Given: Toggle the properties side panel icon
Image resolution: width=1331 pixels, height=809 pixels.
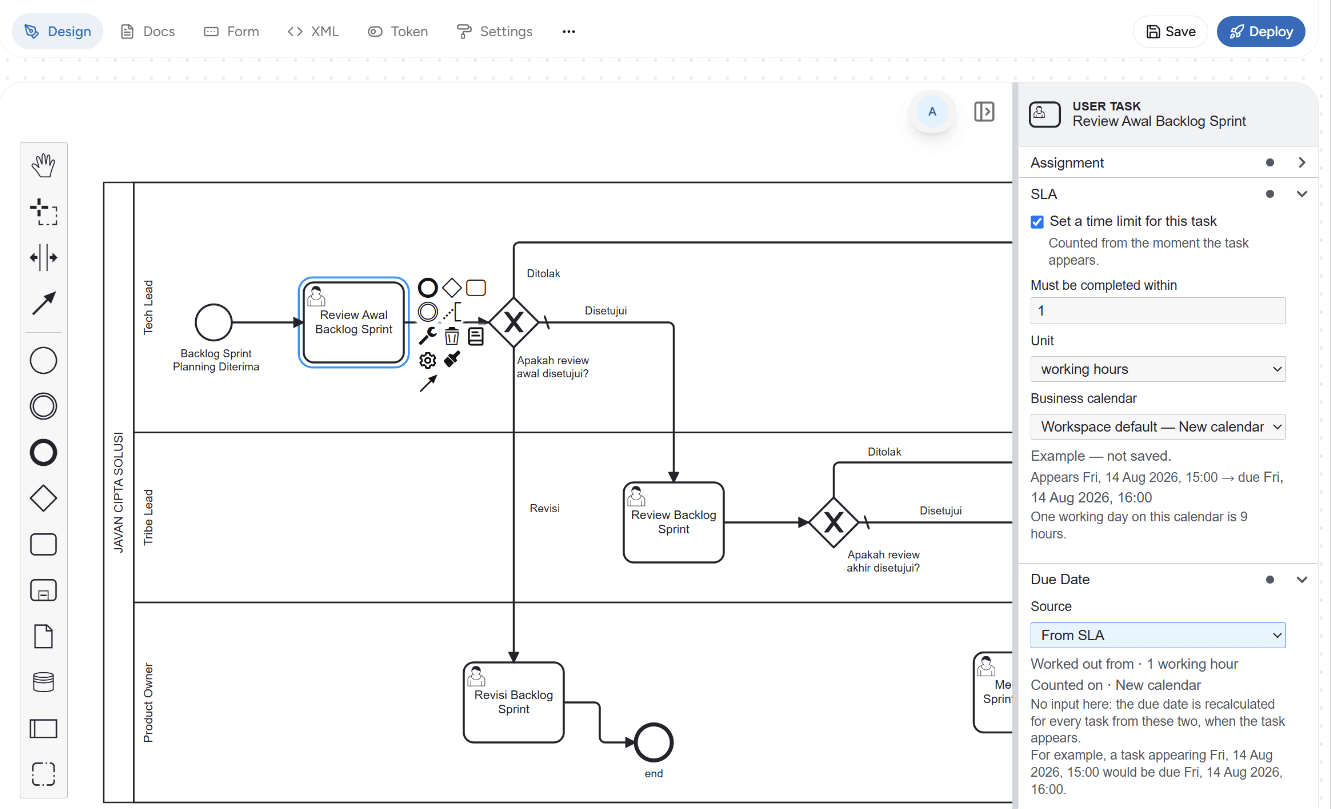Looking at the screenshot, I should (984, 112).
